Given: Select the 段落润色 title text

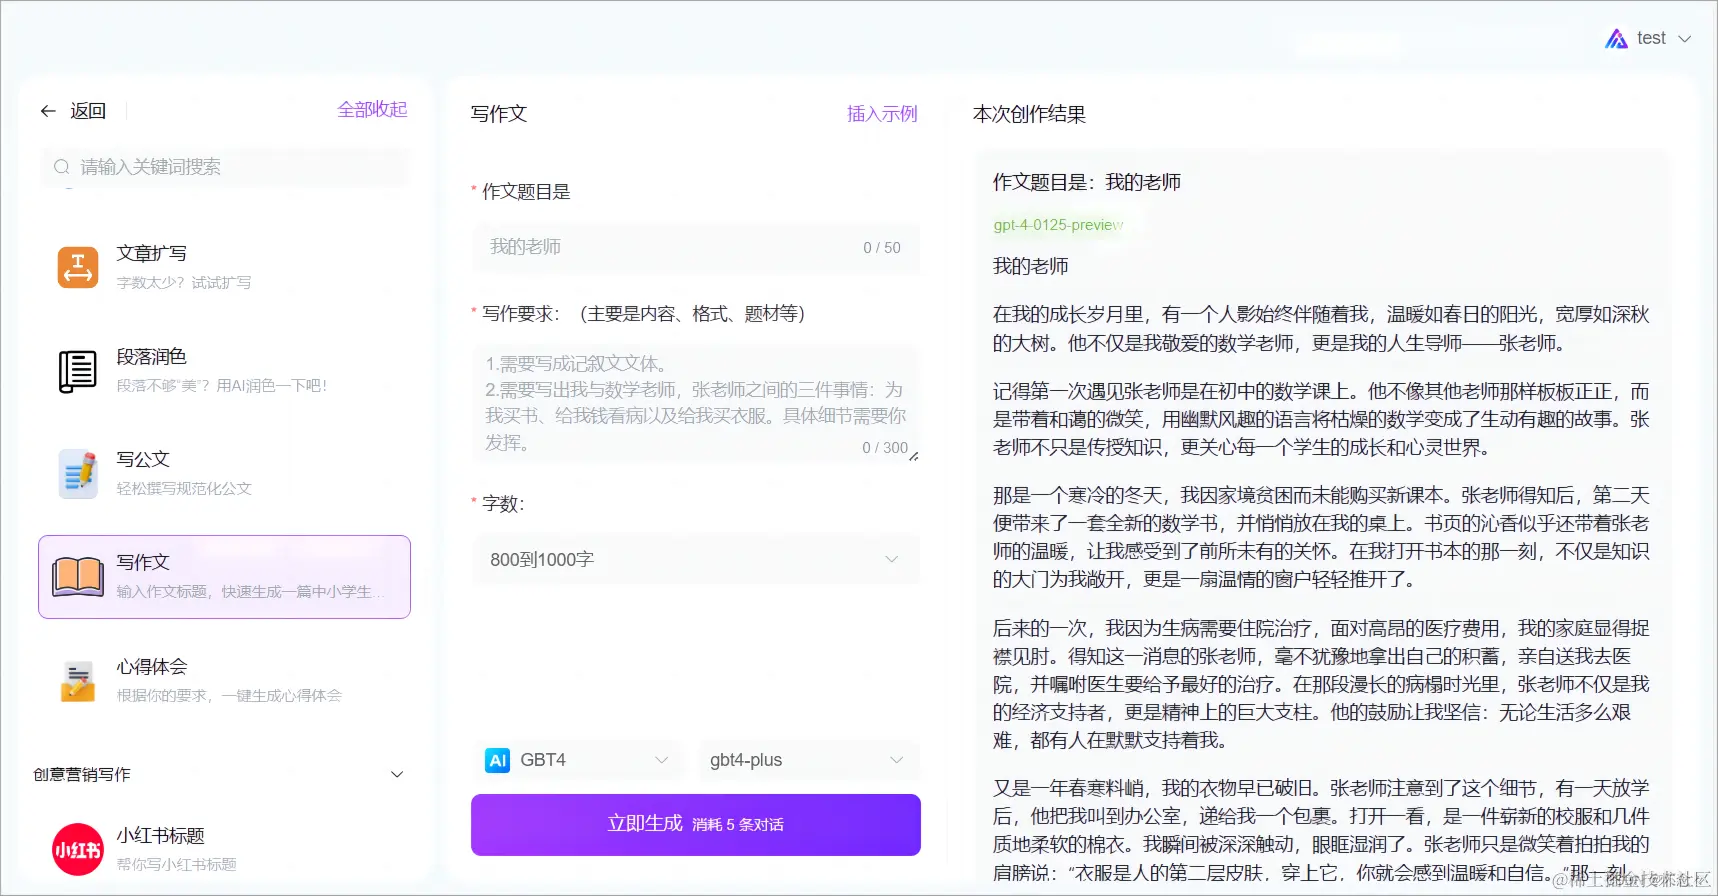Looking at the screenshot, I should [x=151, y=357].
